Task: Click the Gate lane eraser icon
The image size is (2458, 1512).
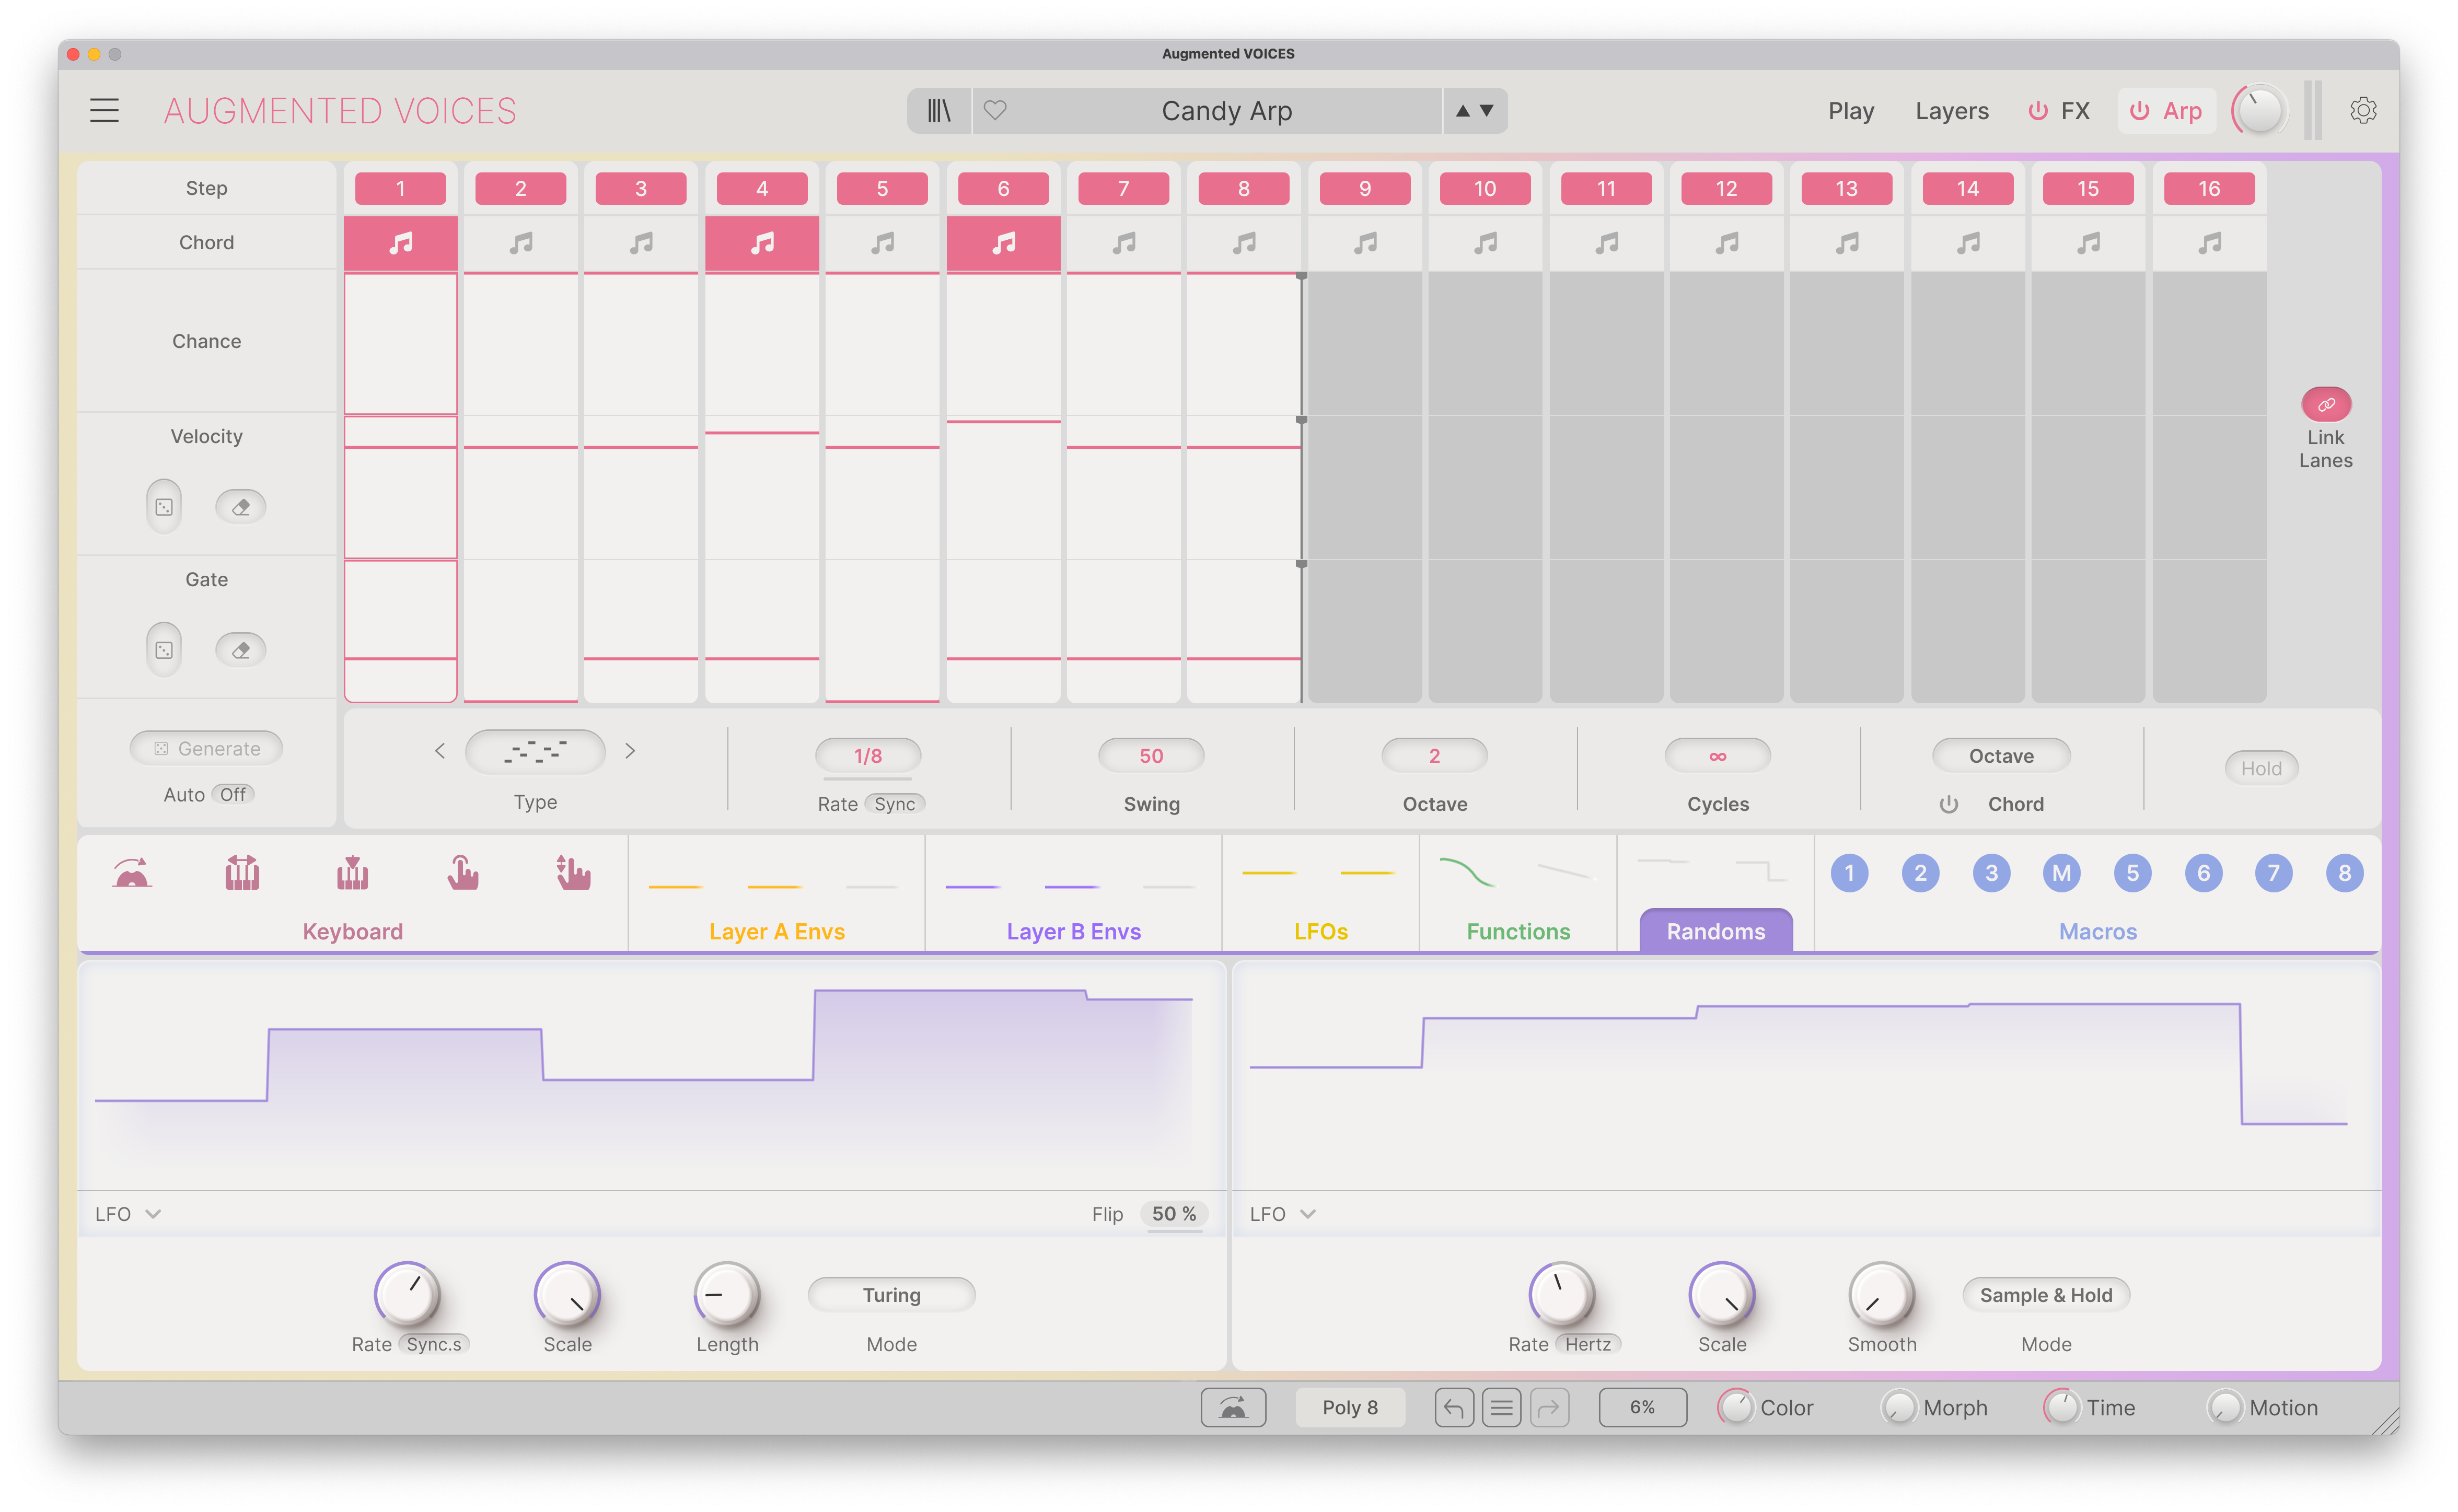Action: click(241, 650)
